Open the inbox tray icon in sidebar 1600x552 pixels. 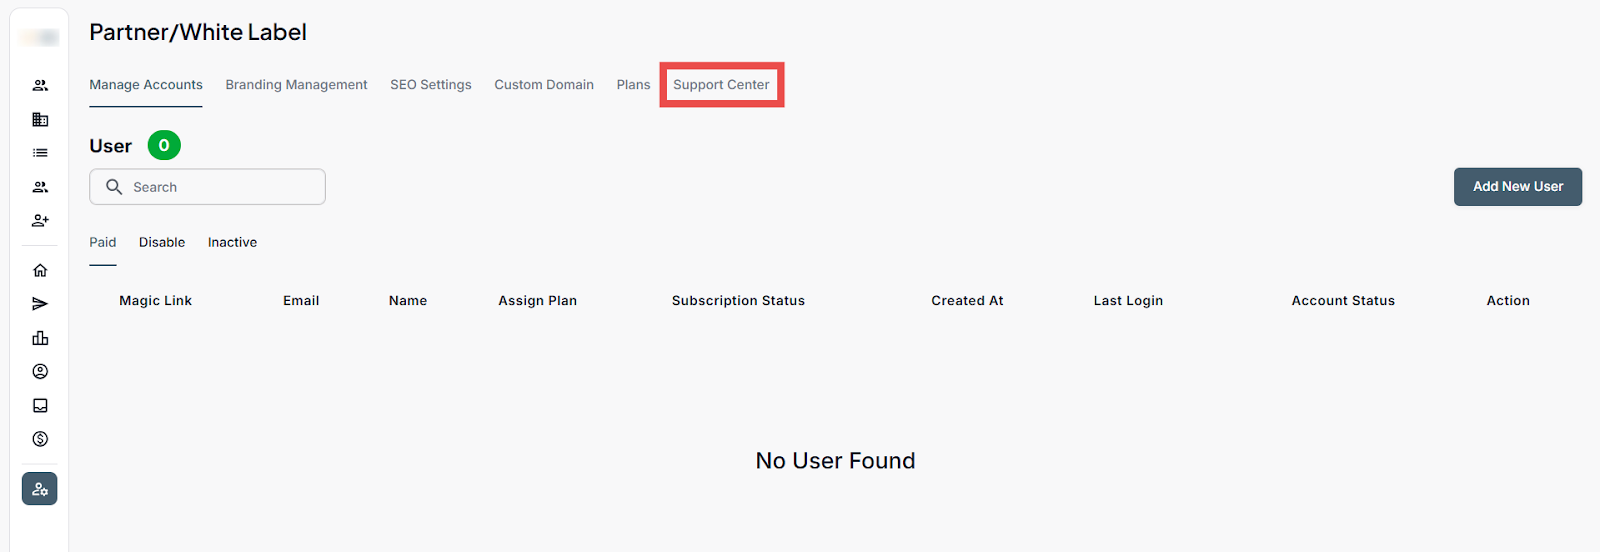(x=40, y=405)
